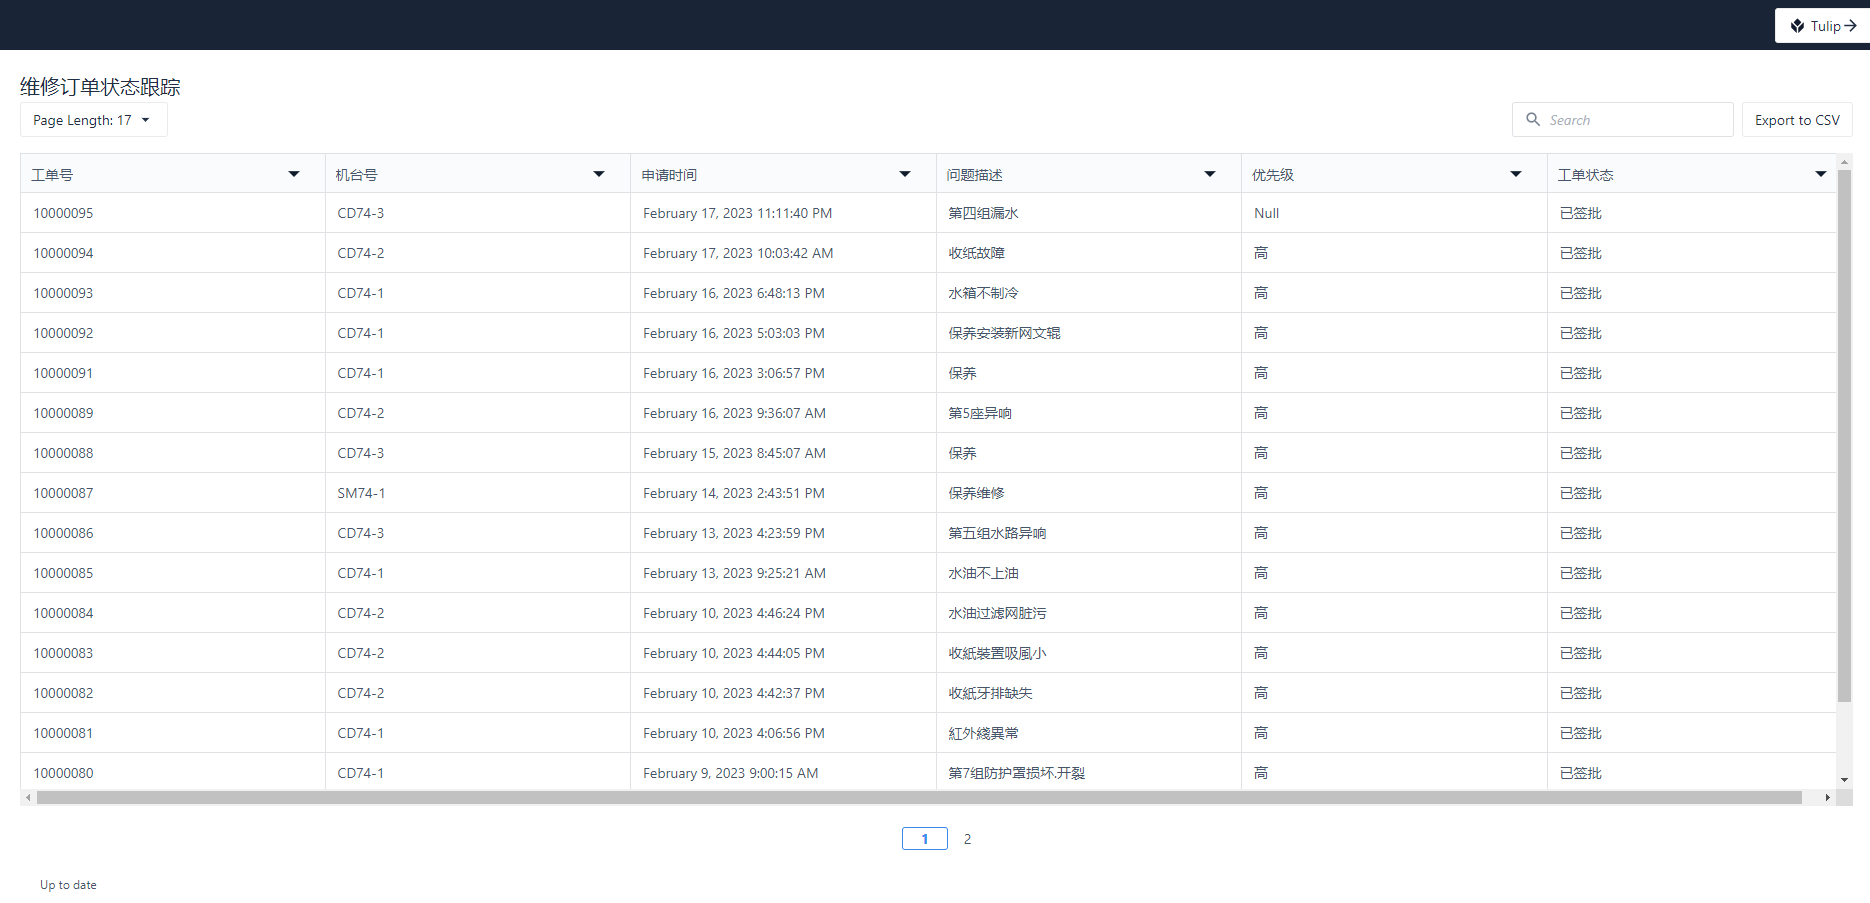The width and height of the screenshot is (1870, 903).
Task: Click description 收纸故障
Action: tap(976, 253)
